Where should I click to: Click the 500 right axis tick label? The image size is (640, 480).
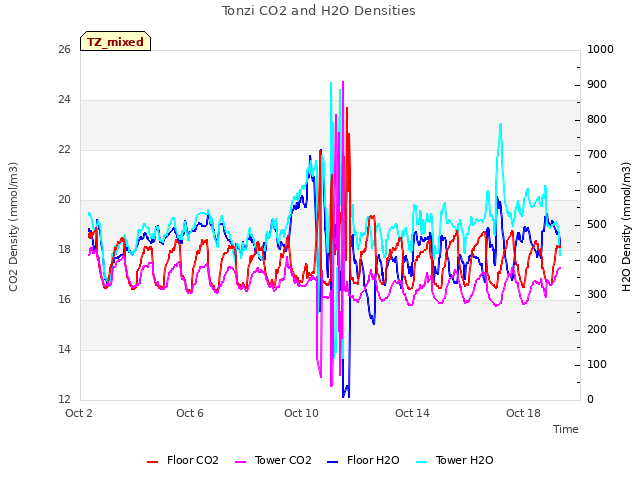597,225
